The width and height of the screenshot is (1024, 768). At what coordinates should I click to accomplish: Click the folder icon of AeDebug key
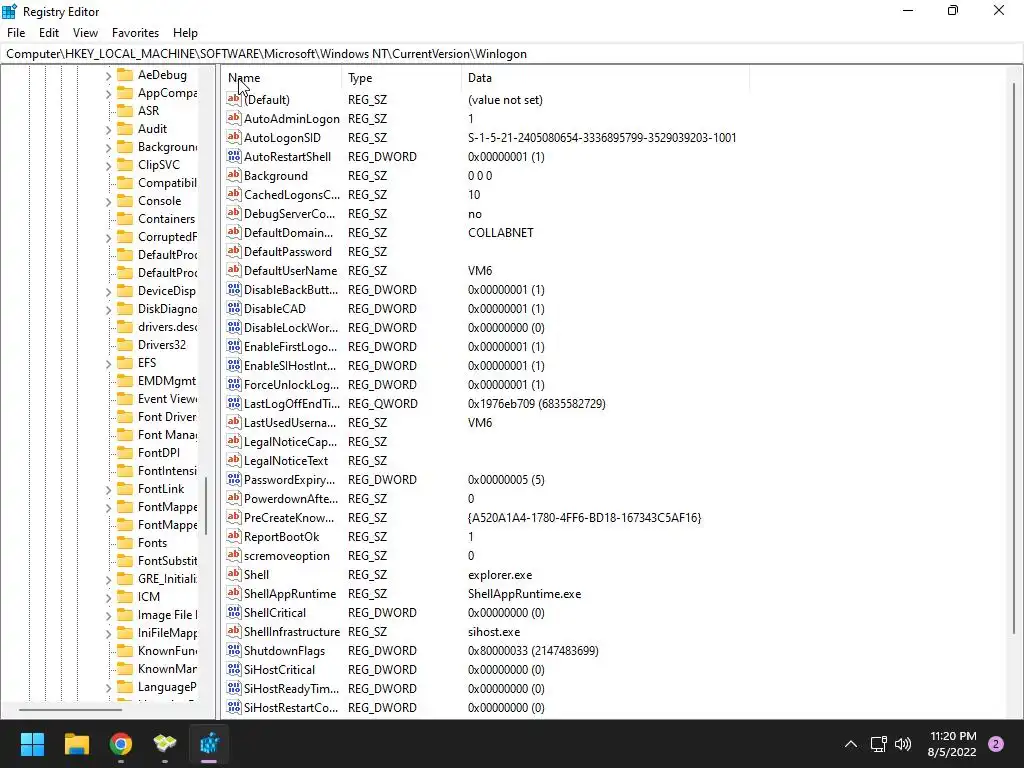(125, 75)
